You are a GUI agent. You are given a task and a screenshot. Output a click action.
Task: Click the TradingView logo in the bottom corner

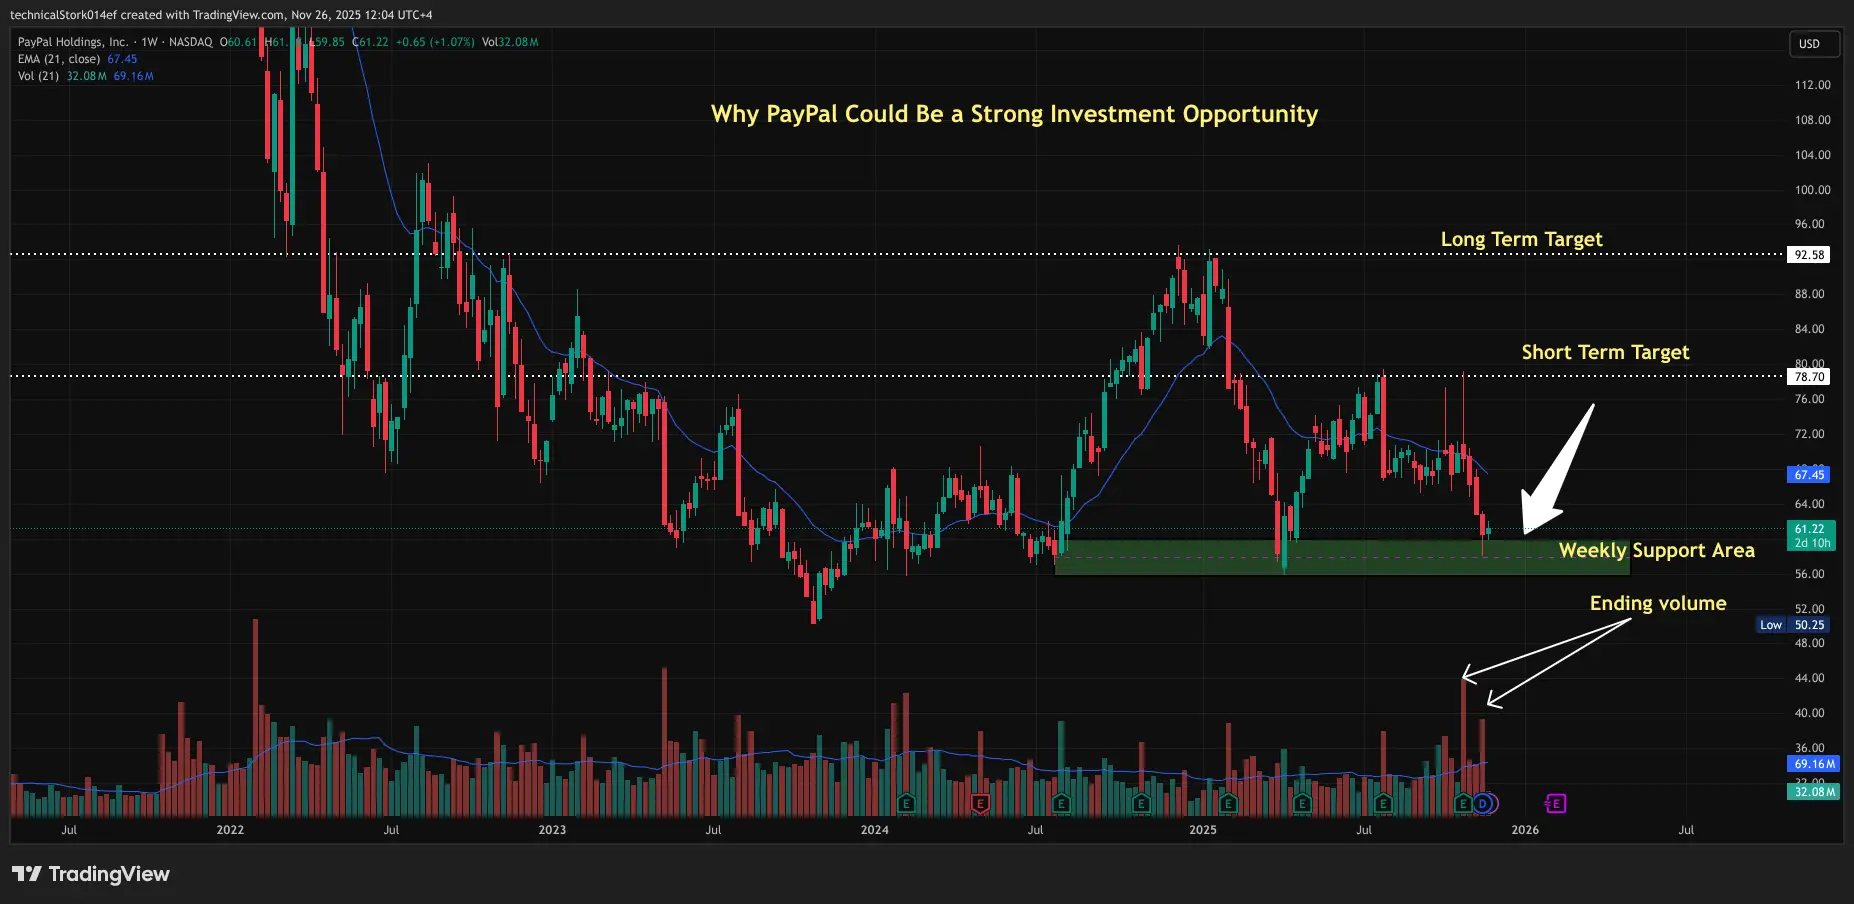(x=90, y=873)
